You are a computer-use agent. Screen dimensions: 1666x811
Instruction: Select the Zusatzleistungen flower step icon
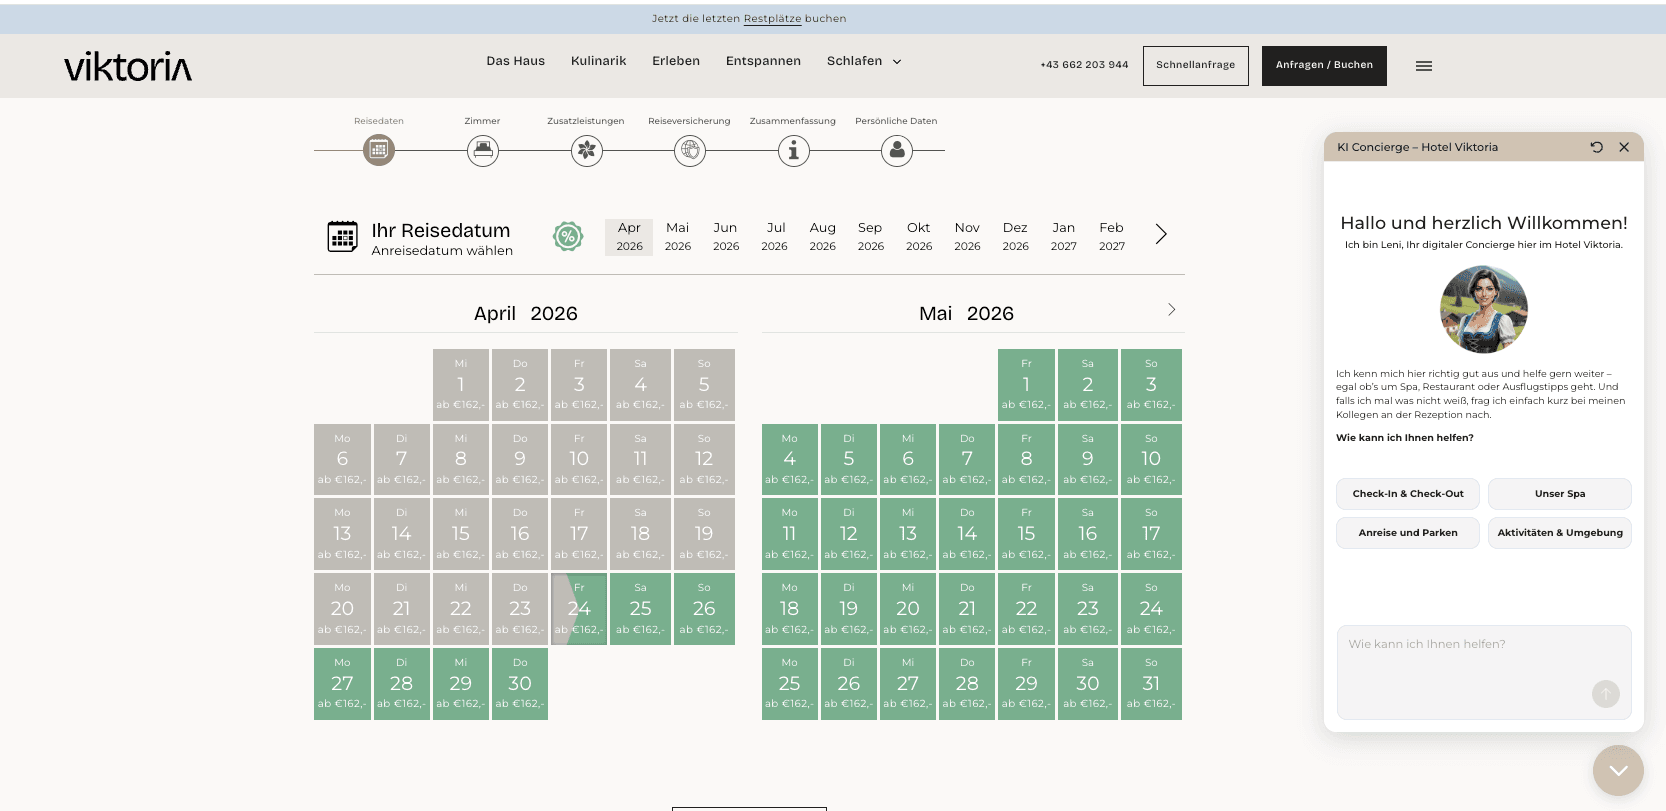587,150
